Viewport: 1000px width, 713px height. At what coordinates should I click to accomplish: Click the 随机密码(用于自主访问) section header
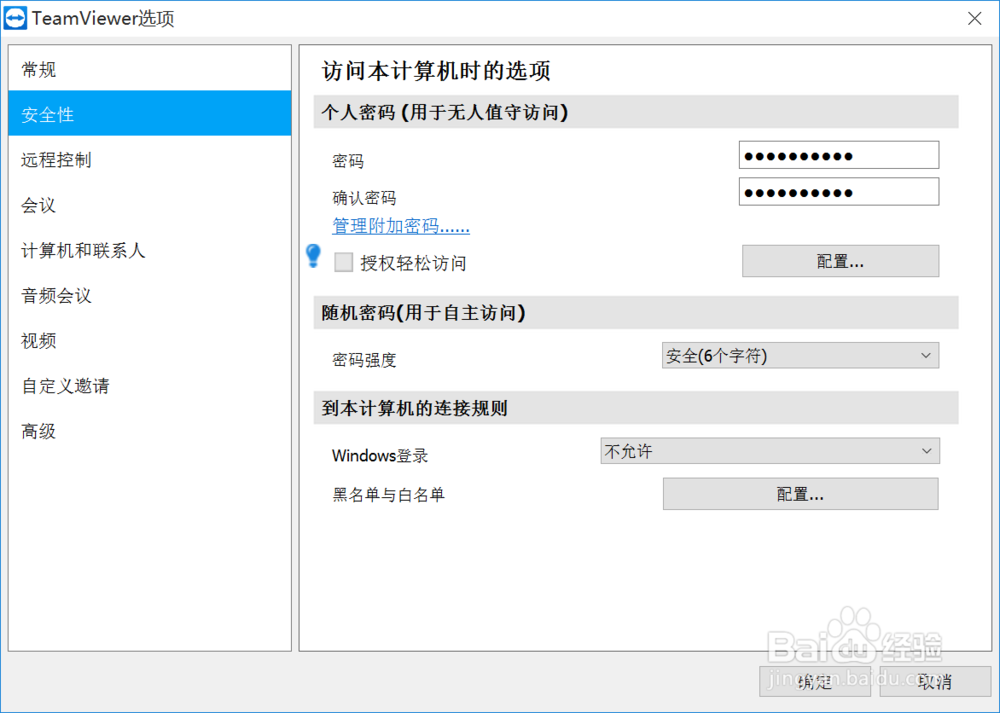tap(636, 312)
